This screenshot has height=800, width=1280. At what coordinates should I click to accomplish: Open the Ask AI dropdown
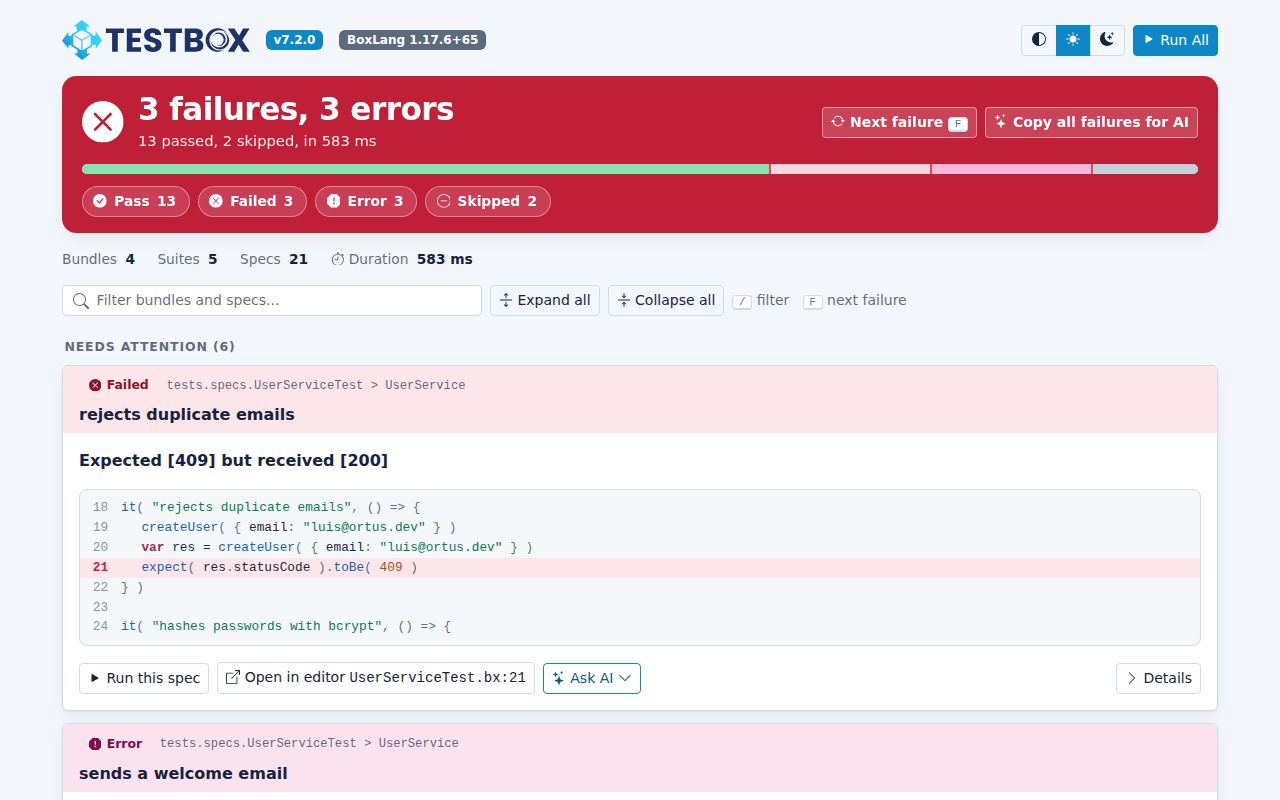click(592, 678)
